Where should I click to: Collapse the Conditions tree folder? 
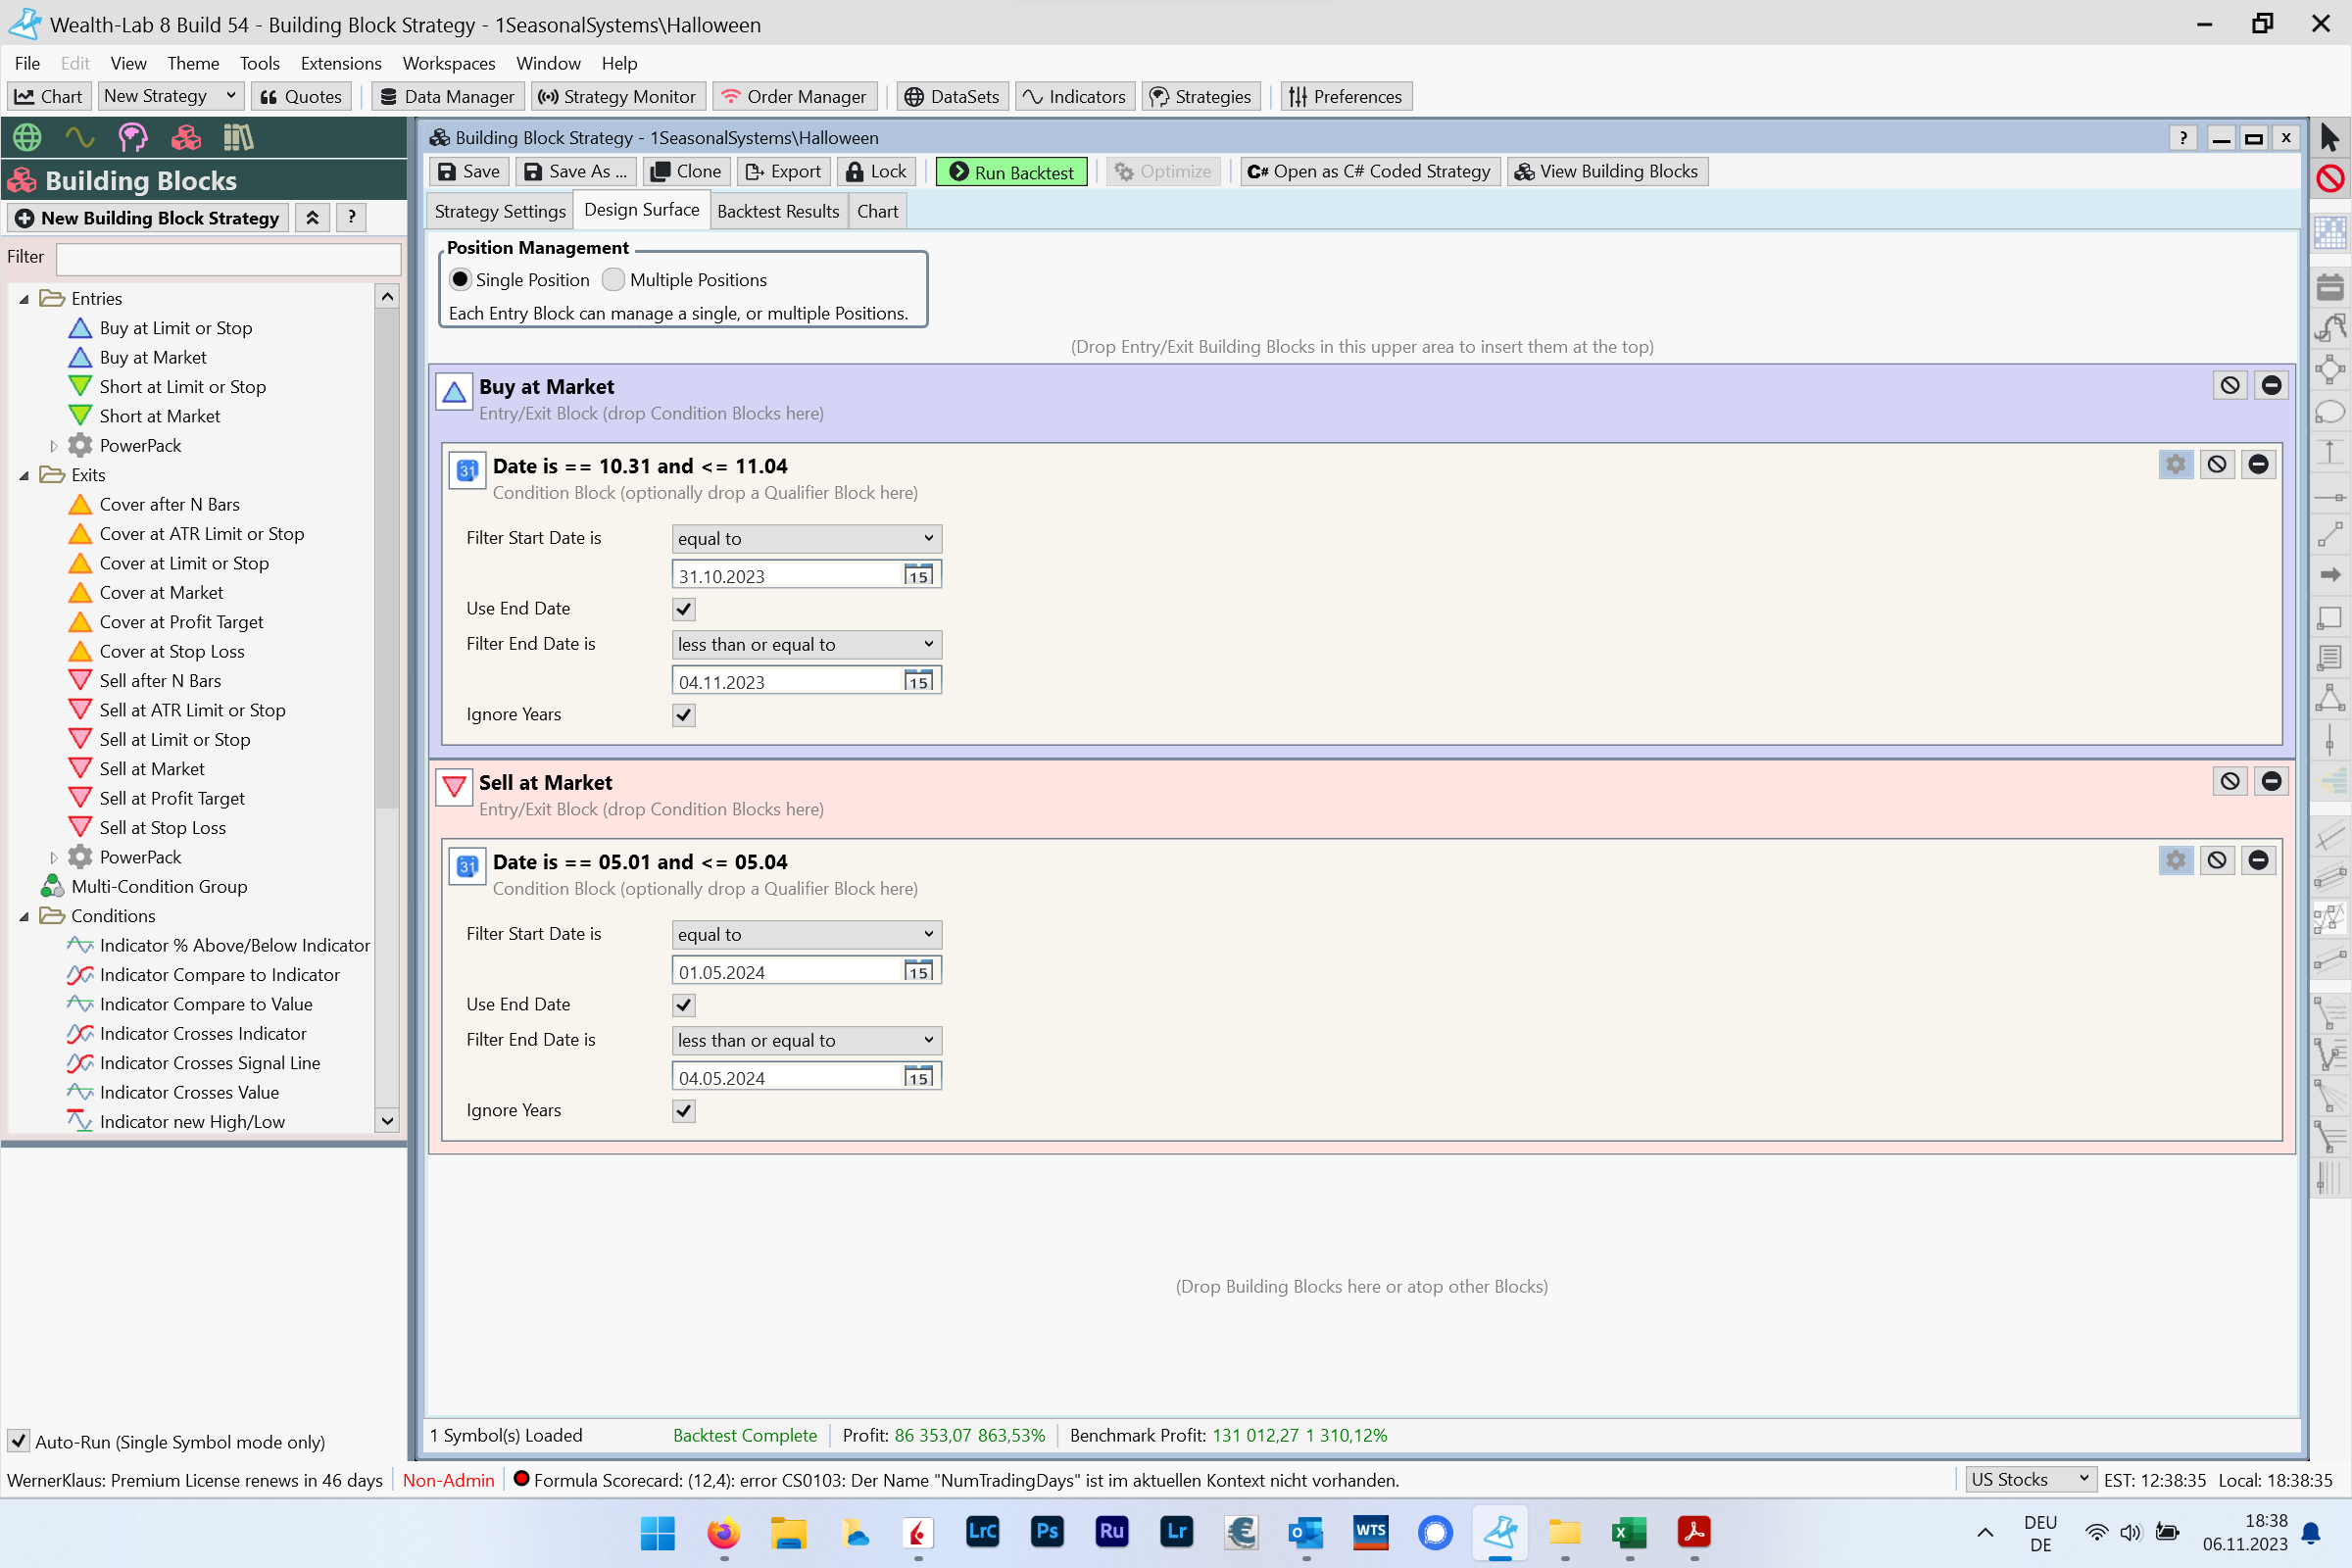coord(24,916)
